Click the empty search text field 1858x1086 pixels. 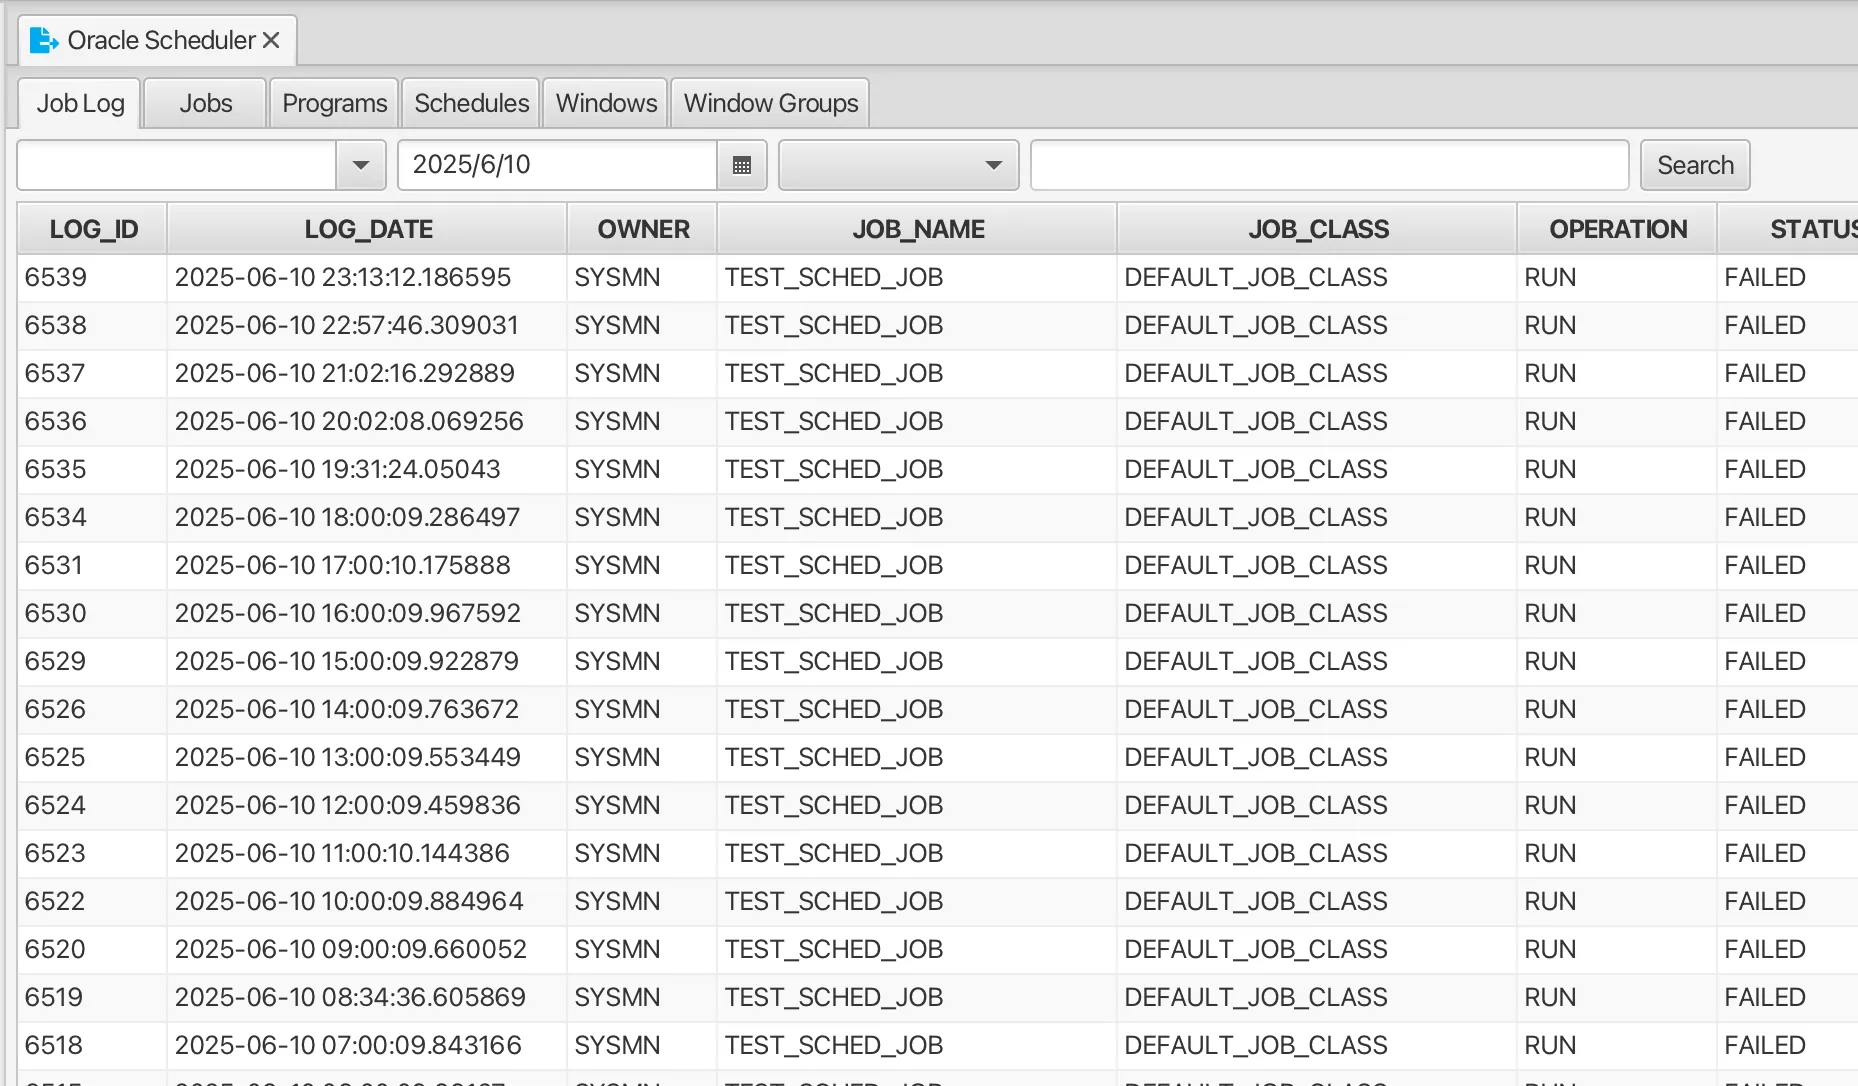1327,165
